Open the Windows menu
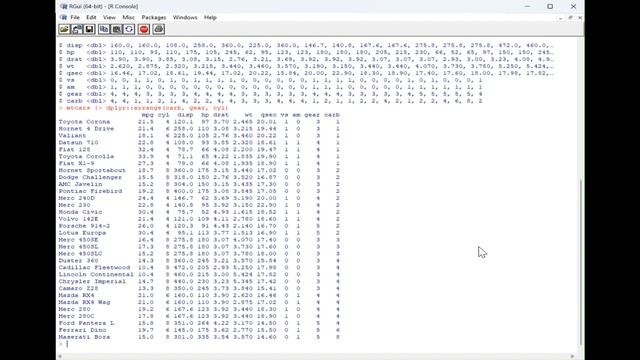 click(185, 18)
